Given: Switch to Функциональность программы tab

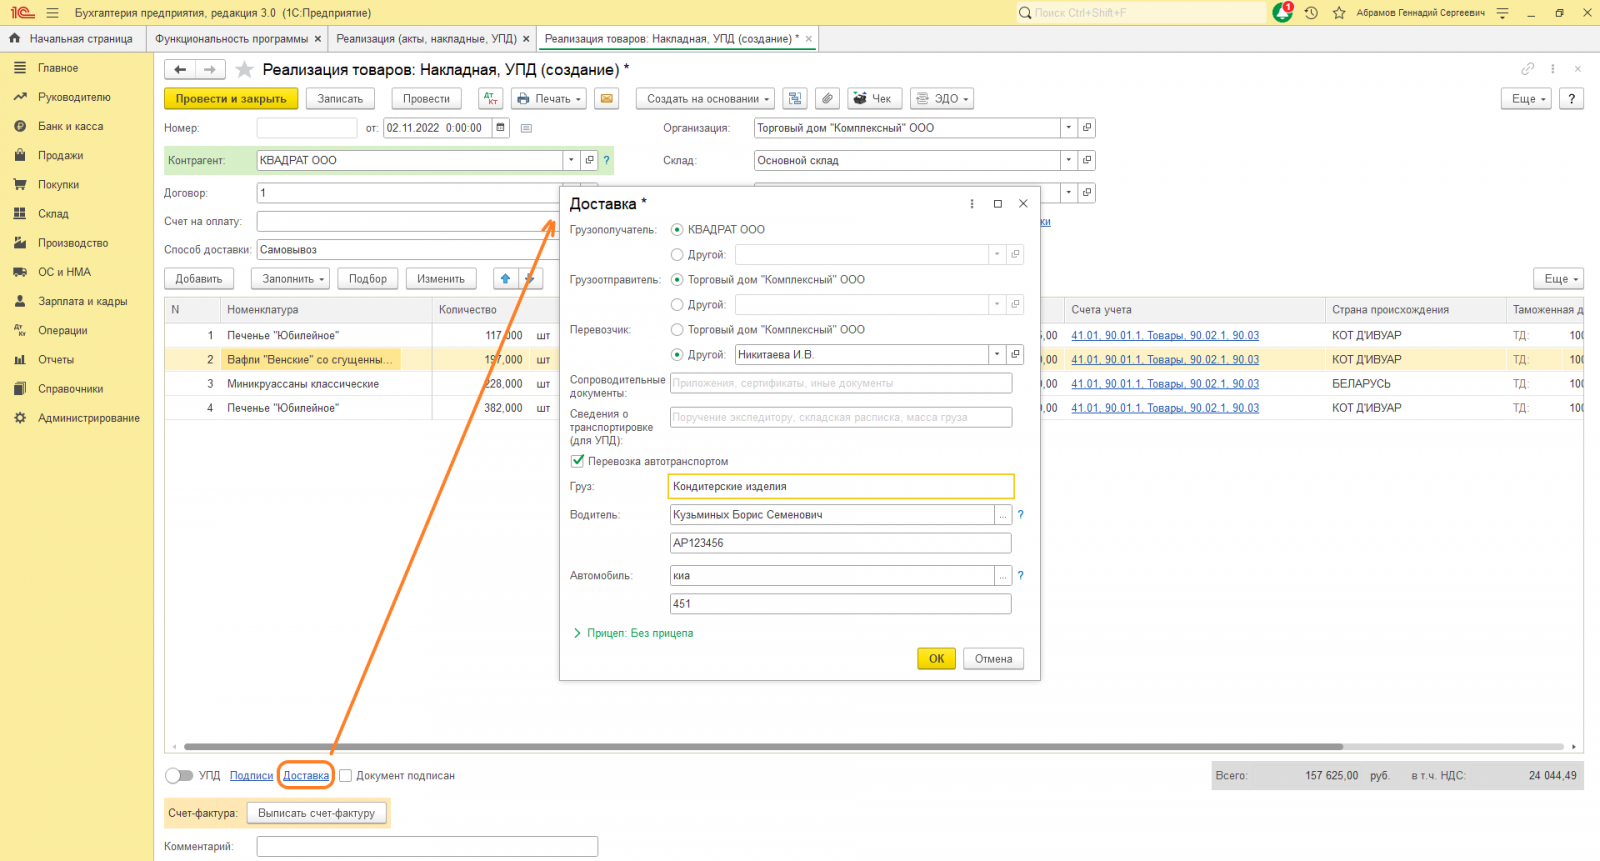Looking at the screenshot, I should point(231,39).
